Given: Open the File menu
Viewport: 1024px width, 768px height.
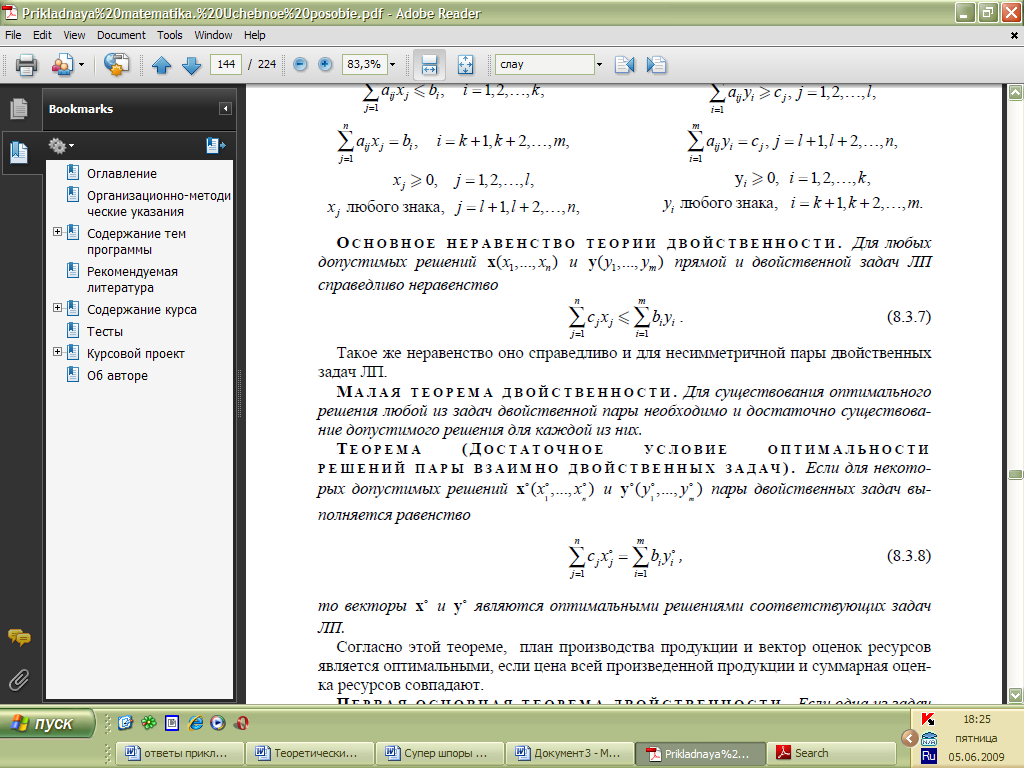Looking at the screenshot, I should [x=13, y=35].
